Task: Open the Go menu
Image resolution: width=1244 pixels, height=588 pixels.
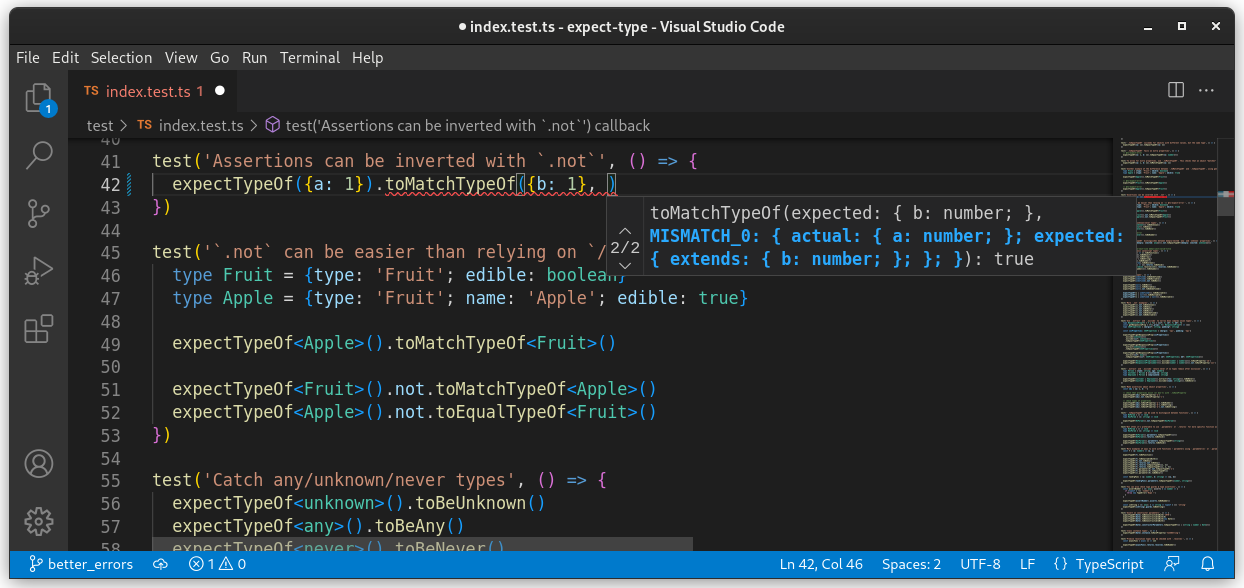Action: (x=220, y=58)
